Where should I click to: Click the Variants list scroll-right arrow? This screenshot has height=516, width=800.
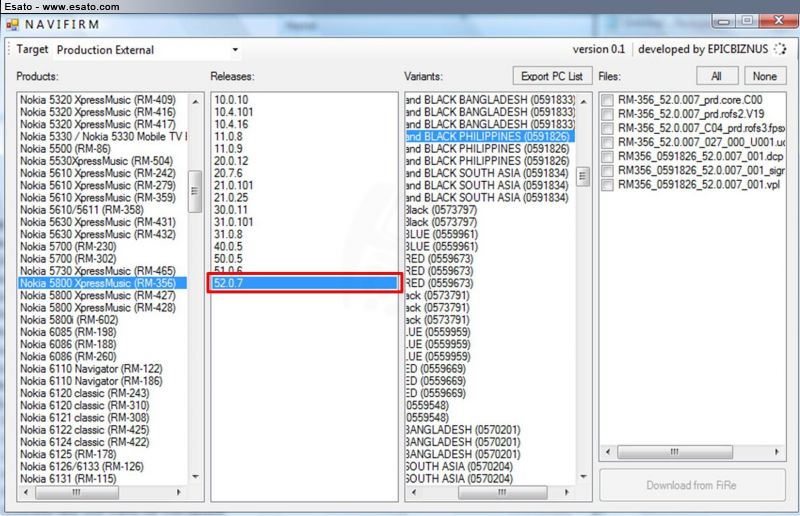pos(566,492)
